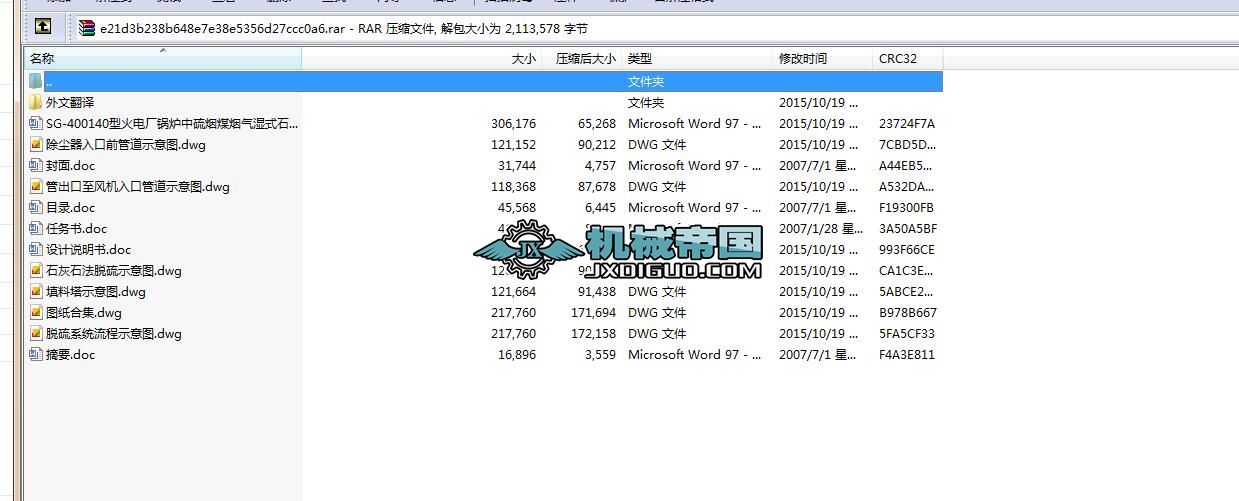
Task: Select file name 脱硫系统流程示意图.dwg
Action: [114, 333]
